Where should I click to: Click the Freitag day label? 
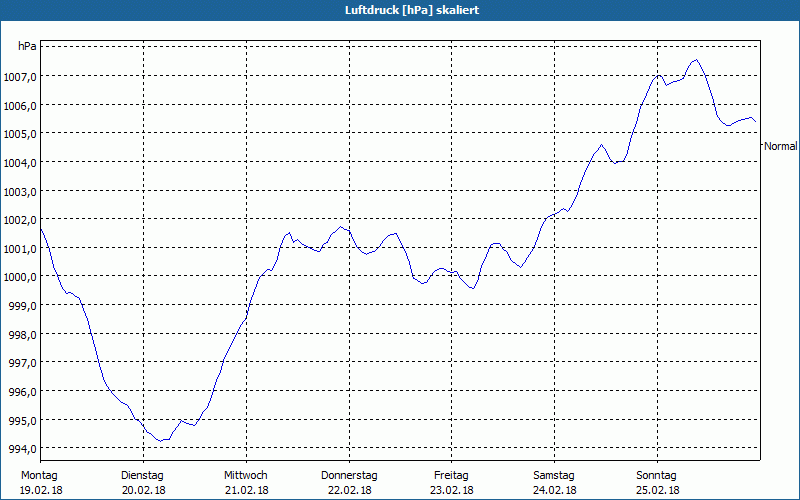451,476
